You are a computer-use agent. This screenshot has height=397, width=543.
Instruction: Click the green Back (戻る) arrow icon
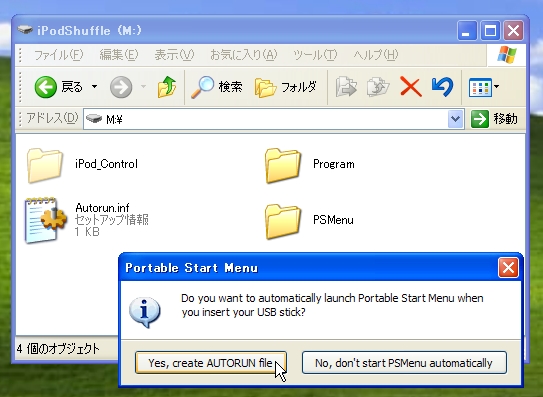[x=45, y=87]
